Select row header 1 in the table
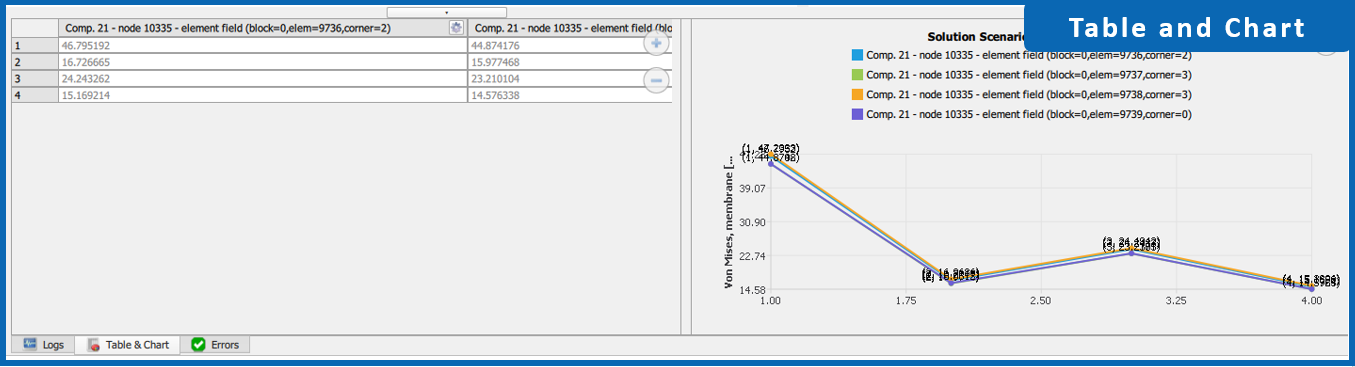The image size is (1355, 367). [34, 45]
